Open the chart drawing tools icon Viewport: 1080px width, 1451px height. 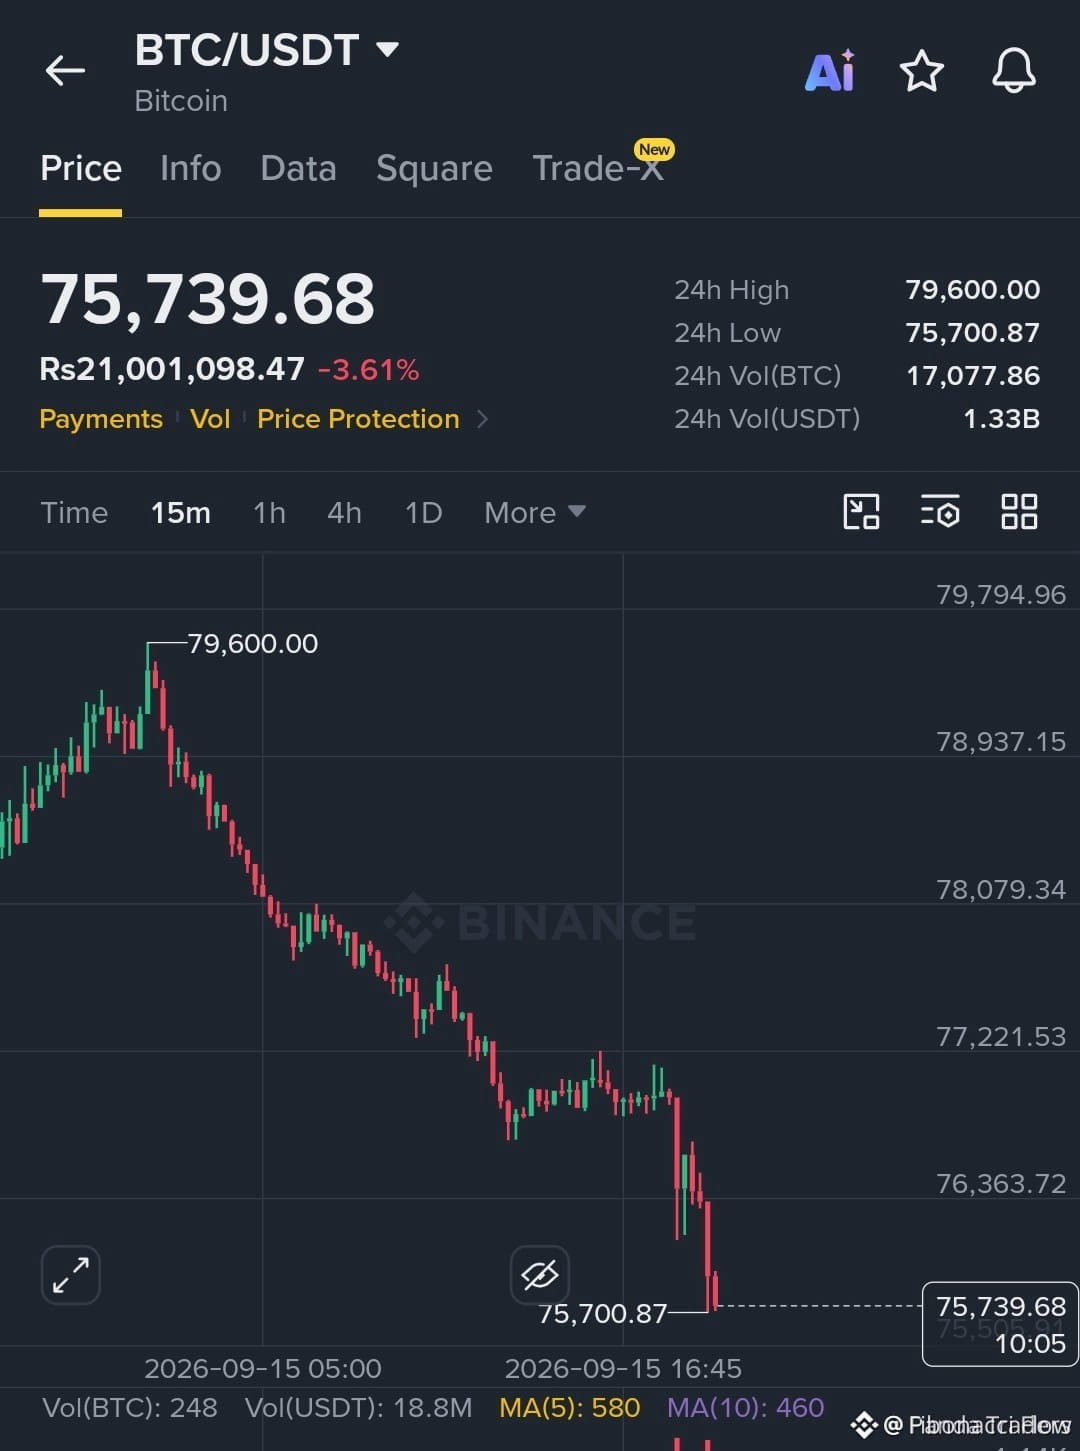(861, 512)
